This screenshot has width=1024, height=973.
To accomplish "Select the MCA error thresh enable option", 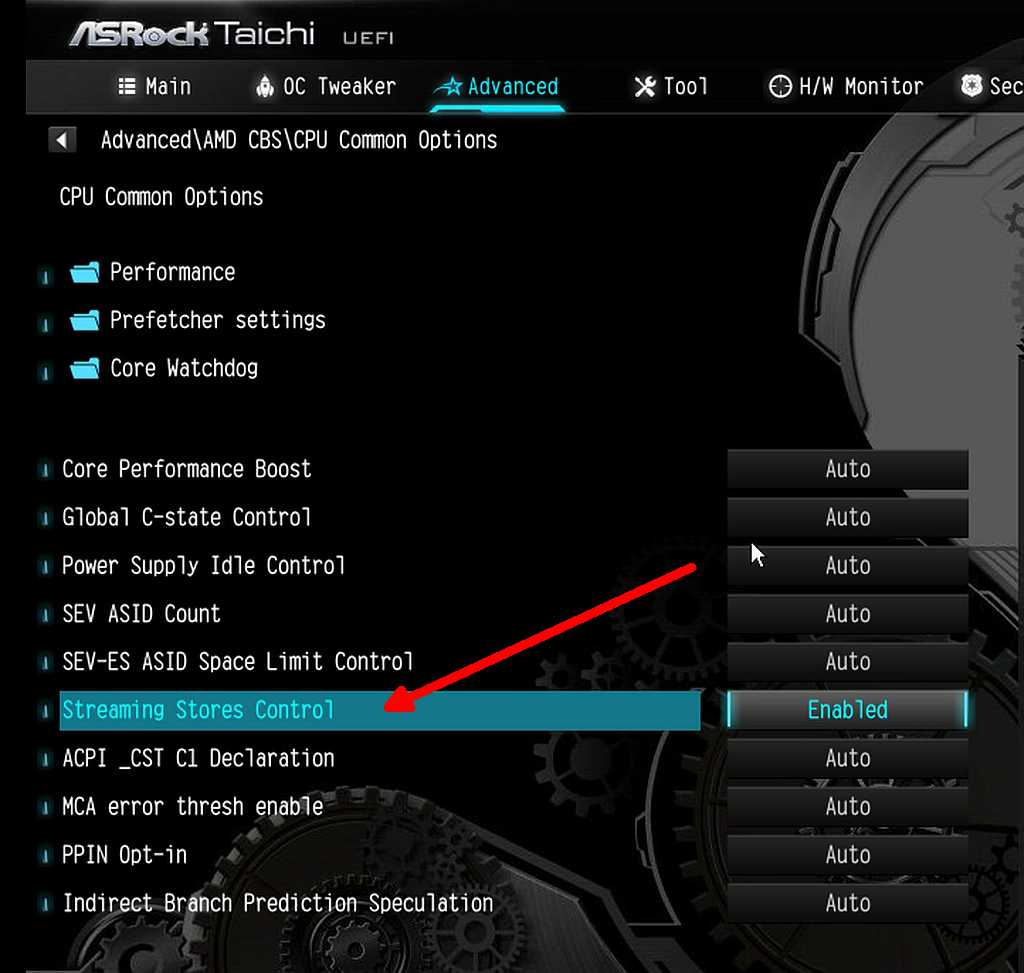I will (193, 806).
